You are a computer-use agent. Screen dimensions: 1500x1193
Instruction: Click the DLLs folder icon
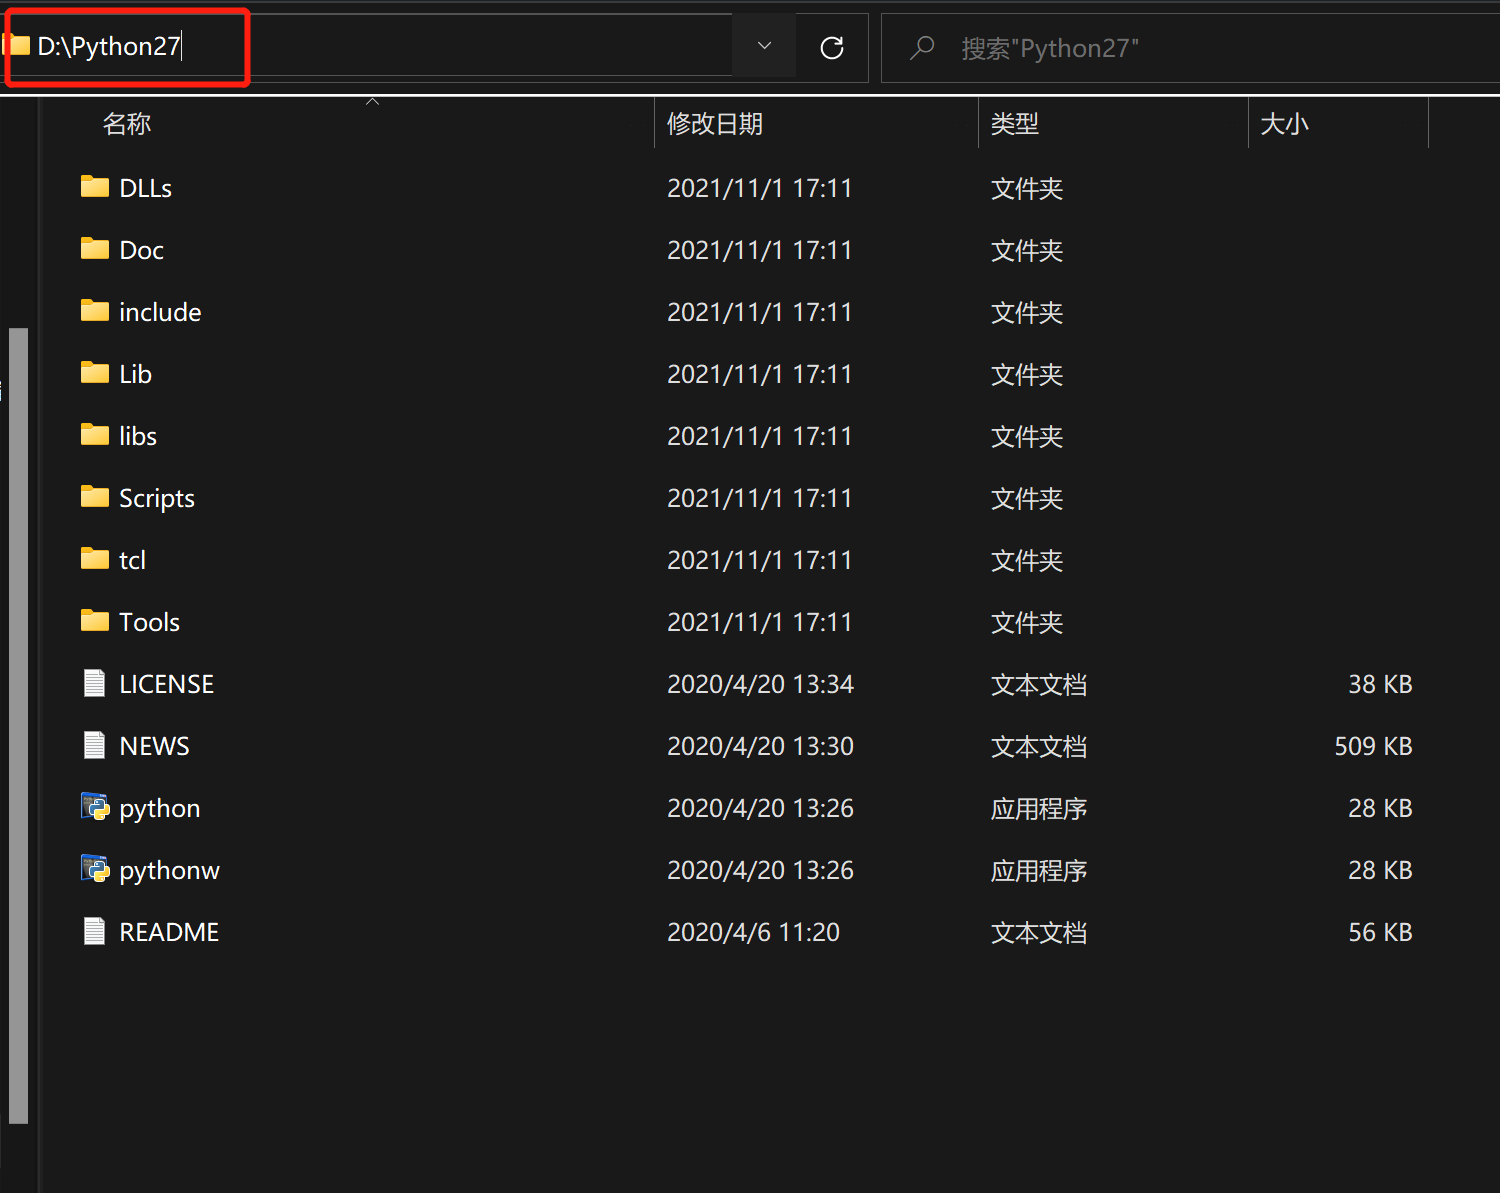95,187
